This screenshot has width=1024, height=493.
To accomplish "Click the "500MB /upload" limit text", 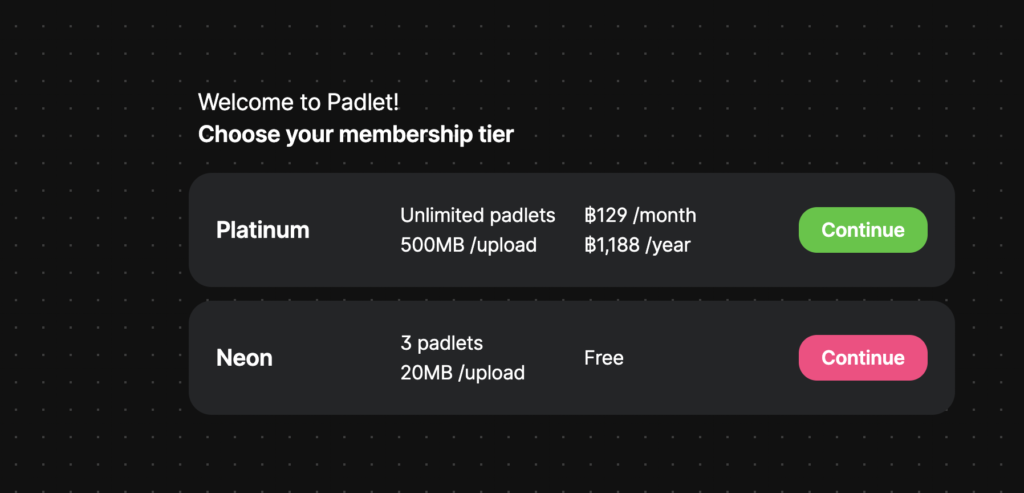I will [x=468, y=245].
